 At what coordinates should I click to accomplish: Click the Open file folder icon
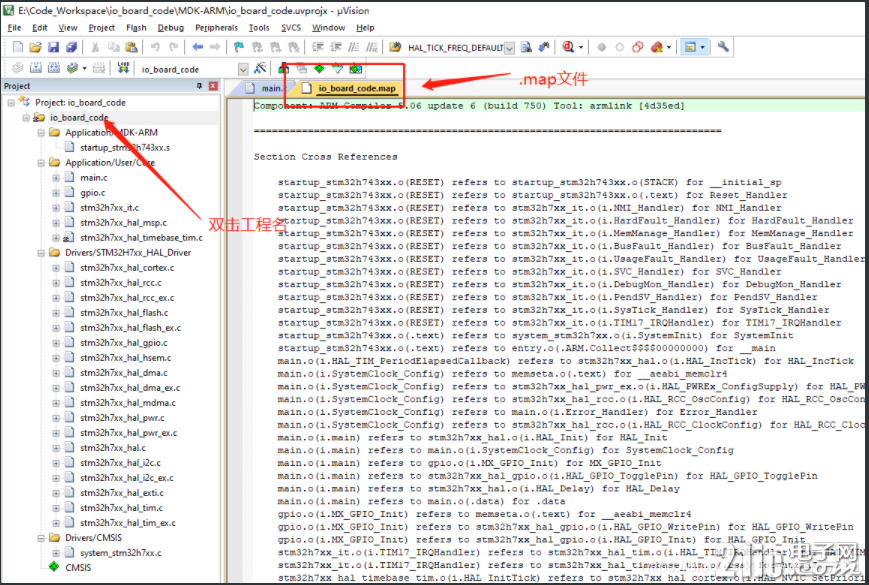(x=35, y=48)
